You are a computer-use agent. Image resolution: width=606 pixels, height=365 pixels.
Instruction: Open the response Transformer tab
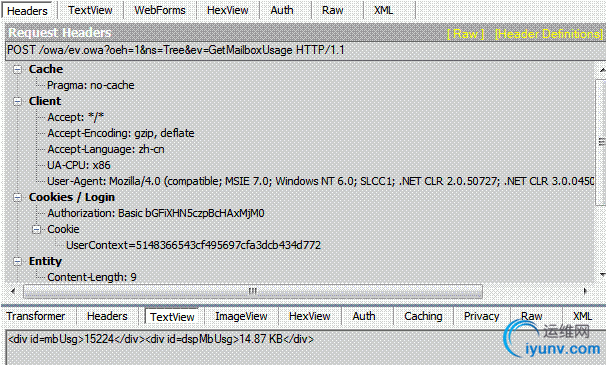36,316
